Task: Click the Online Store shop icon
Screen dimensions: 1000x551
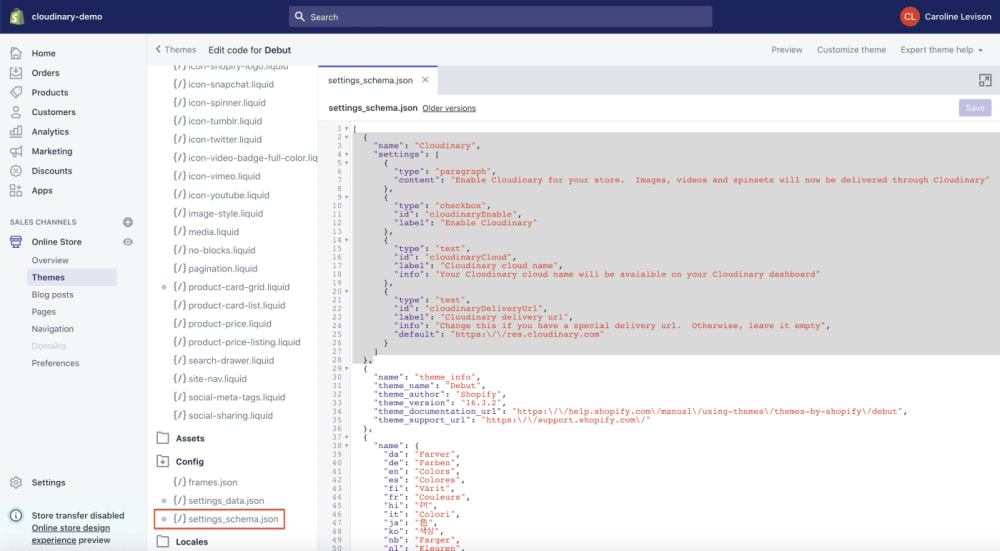Action: (16, 242)
